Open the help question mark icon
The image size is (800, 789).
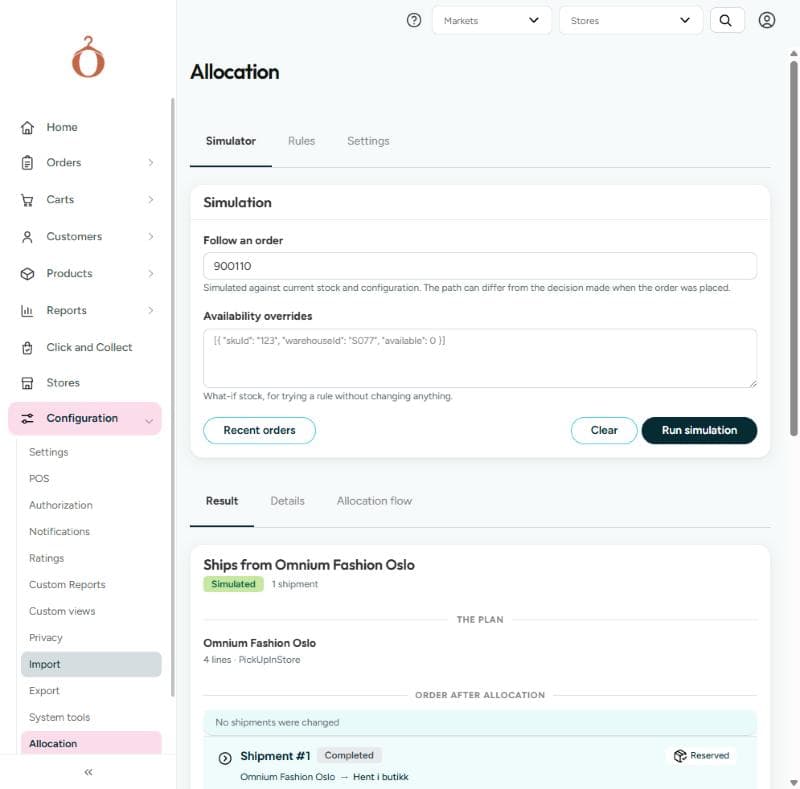click(x=414, y=20)
